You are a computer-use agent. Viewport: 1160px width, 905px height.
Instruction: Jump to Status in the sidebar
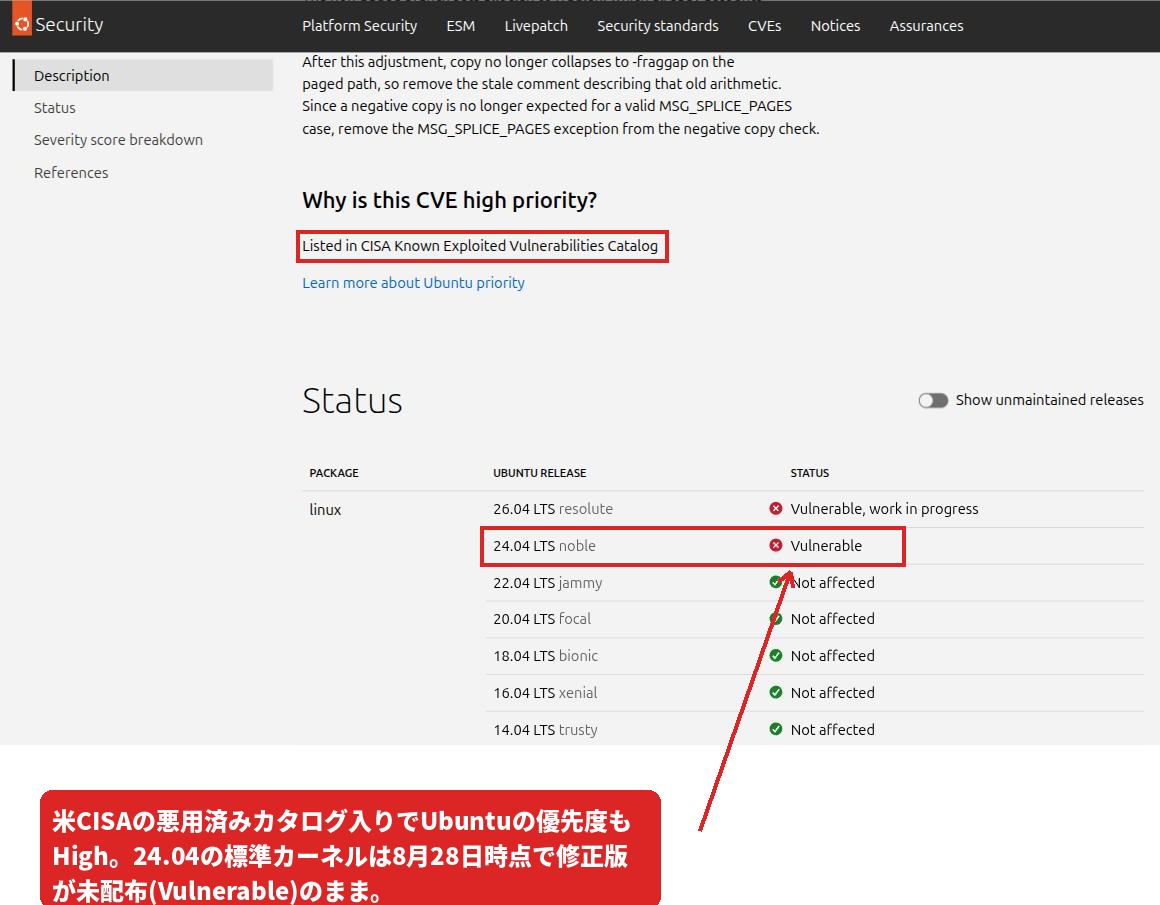pos(55,108)
